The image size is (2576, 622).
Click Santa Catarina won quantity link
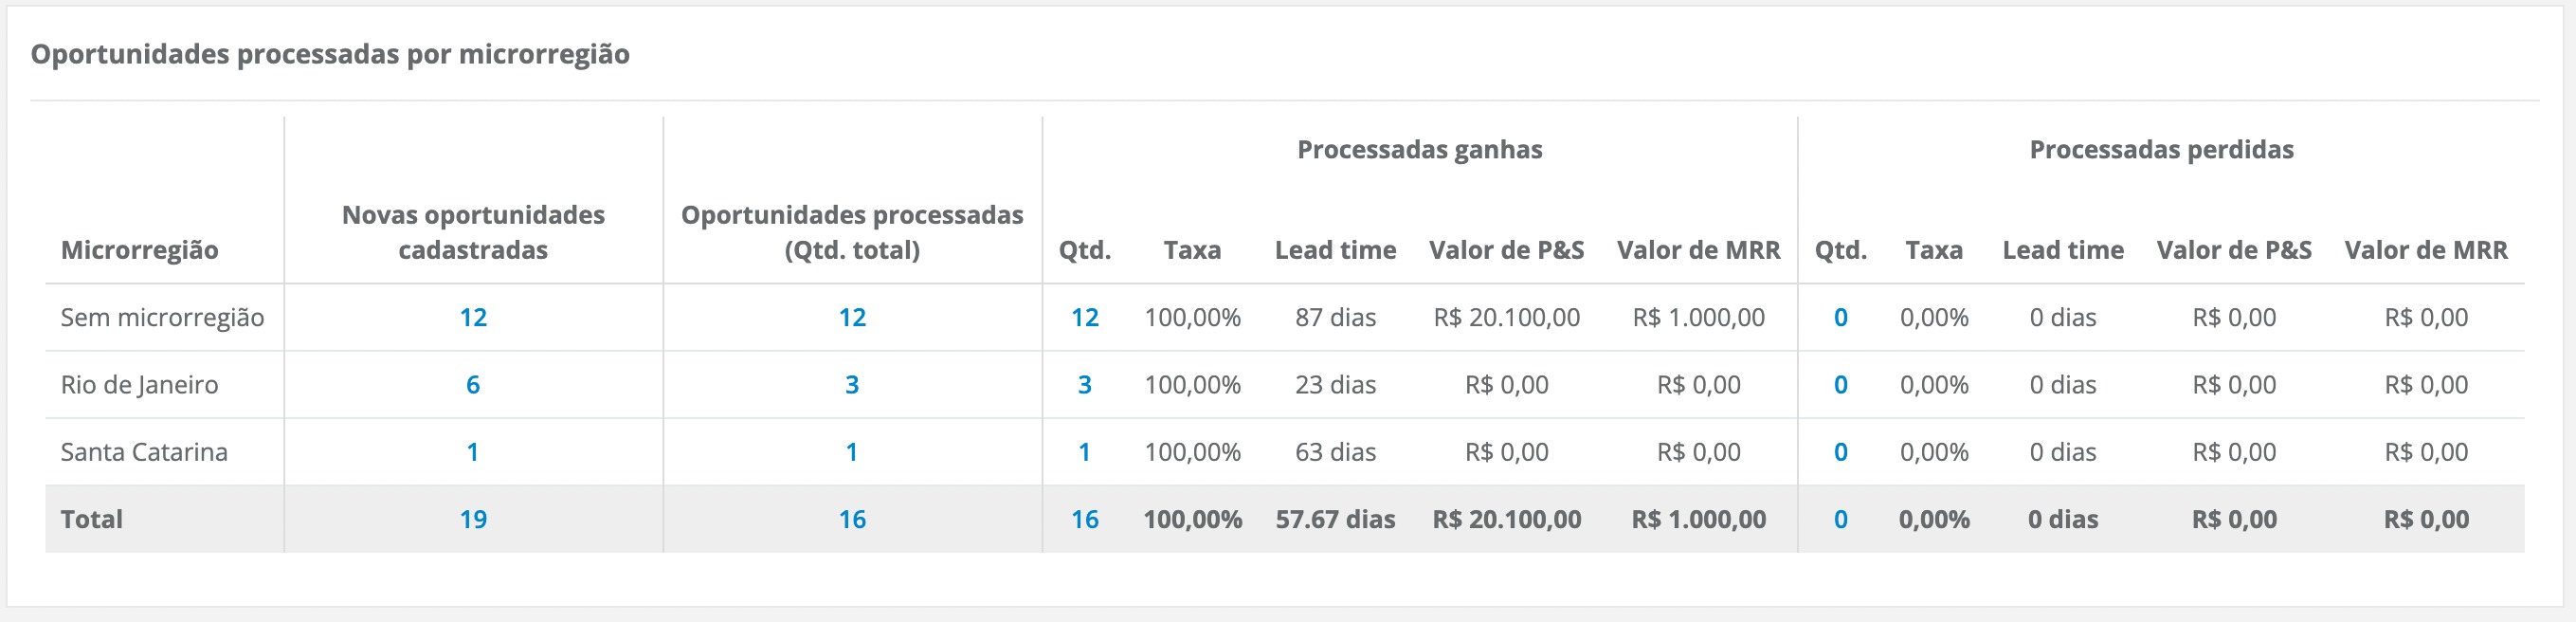pyautogui.click(x=1084, y=452)
